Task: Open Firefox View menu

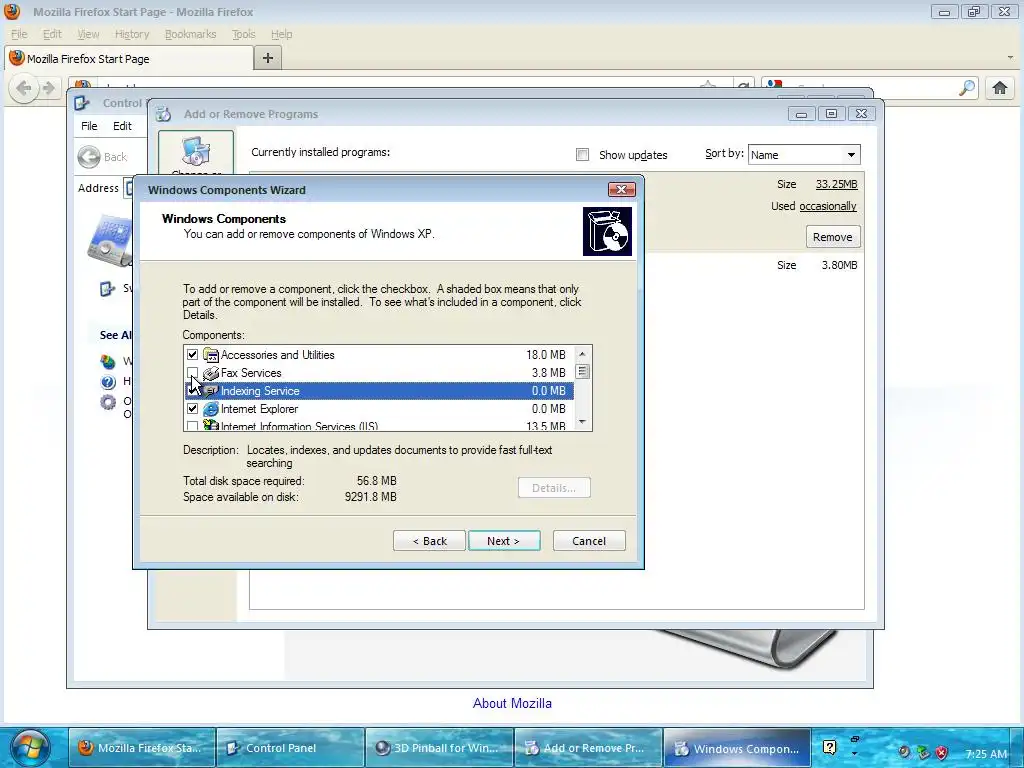Action: (88, 34)
